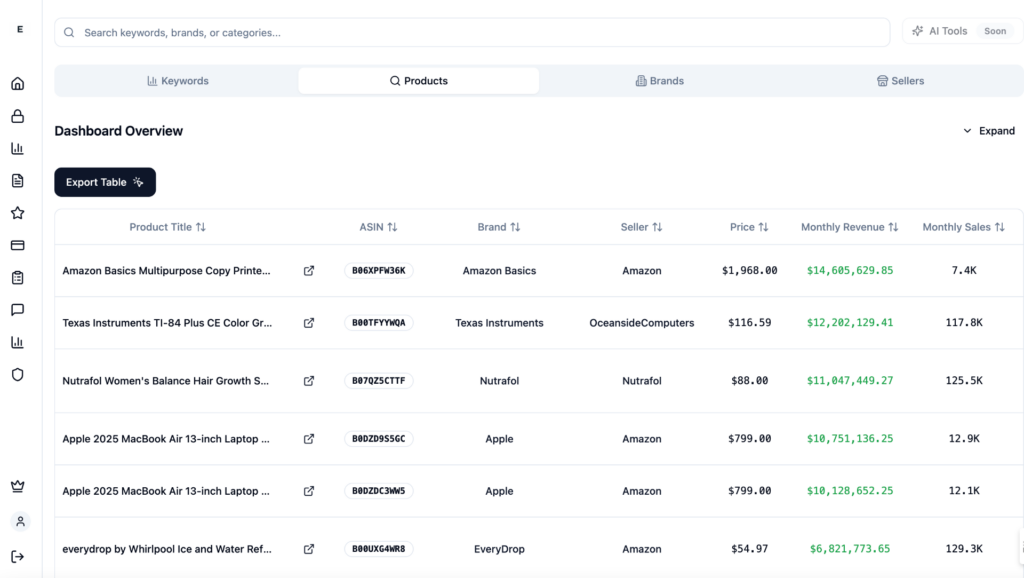Open the home icon in sidebar
The width and height of the screenshot is (1024, 578).
point(17,84)
